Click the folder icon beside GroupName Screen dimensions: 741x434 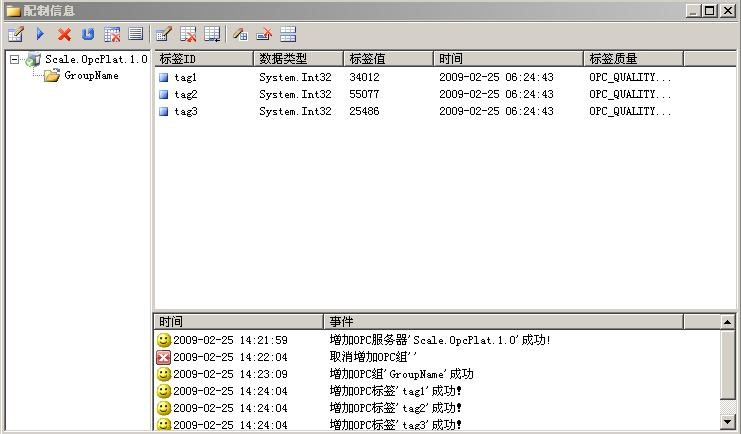pyautogui.click(x=52, y=75)
